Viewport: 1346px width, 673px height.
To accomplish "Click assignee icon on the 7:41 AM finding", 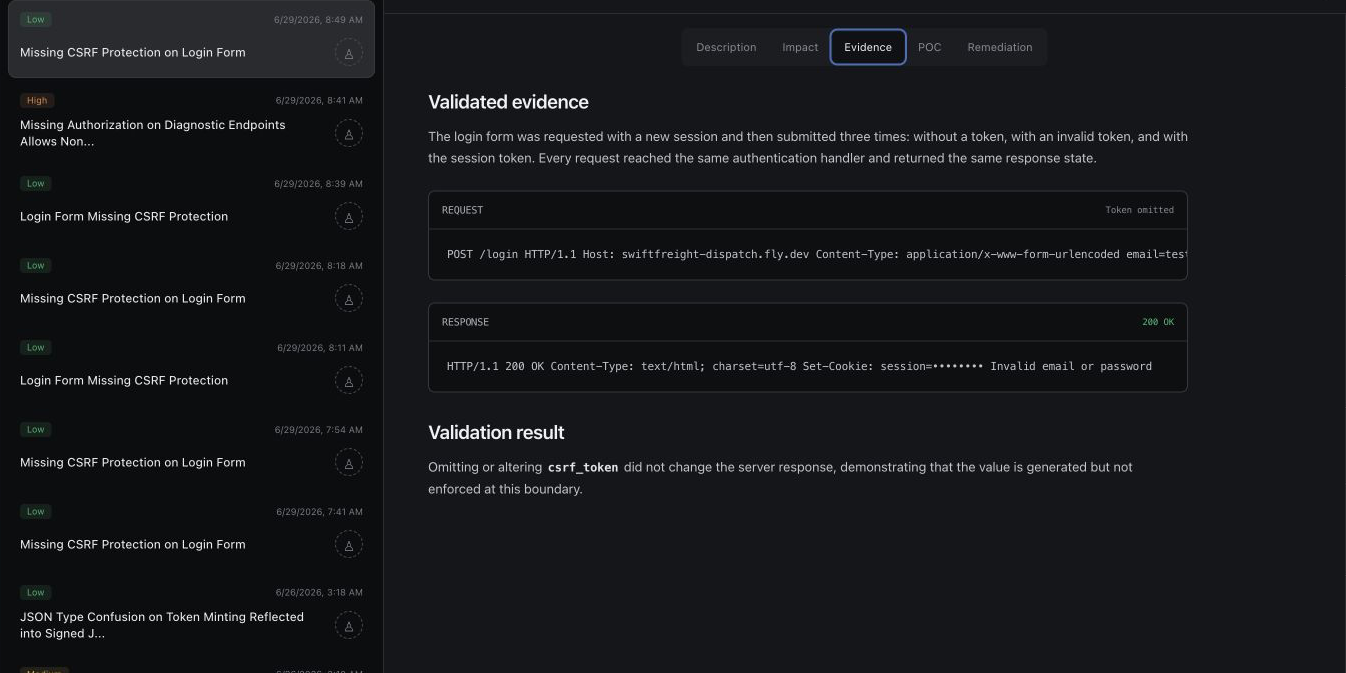I will (348, 544).
